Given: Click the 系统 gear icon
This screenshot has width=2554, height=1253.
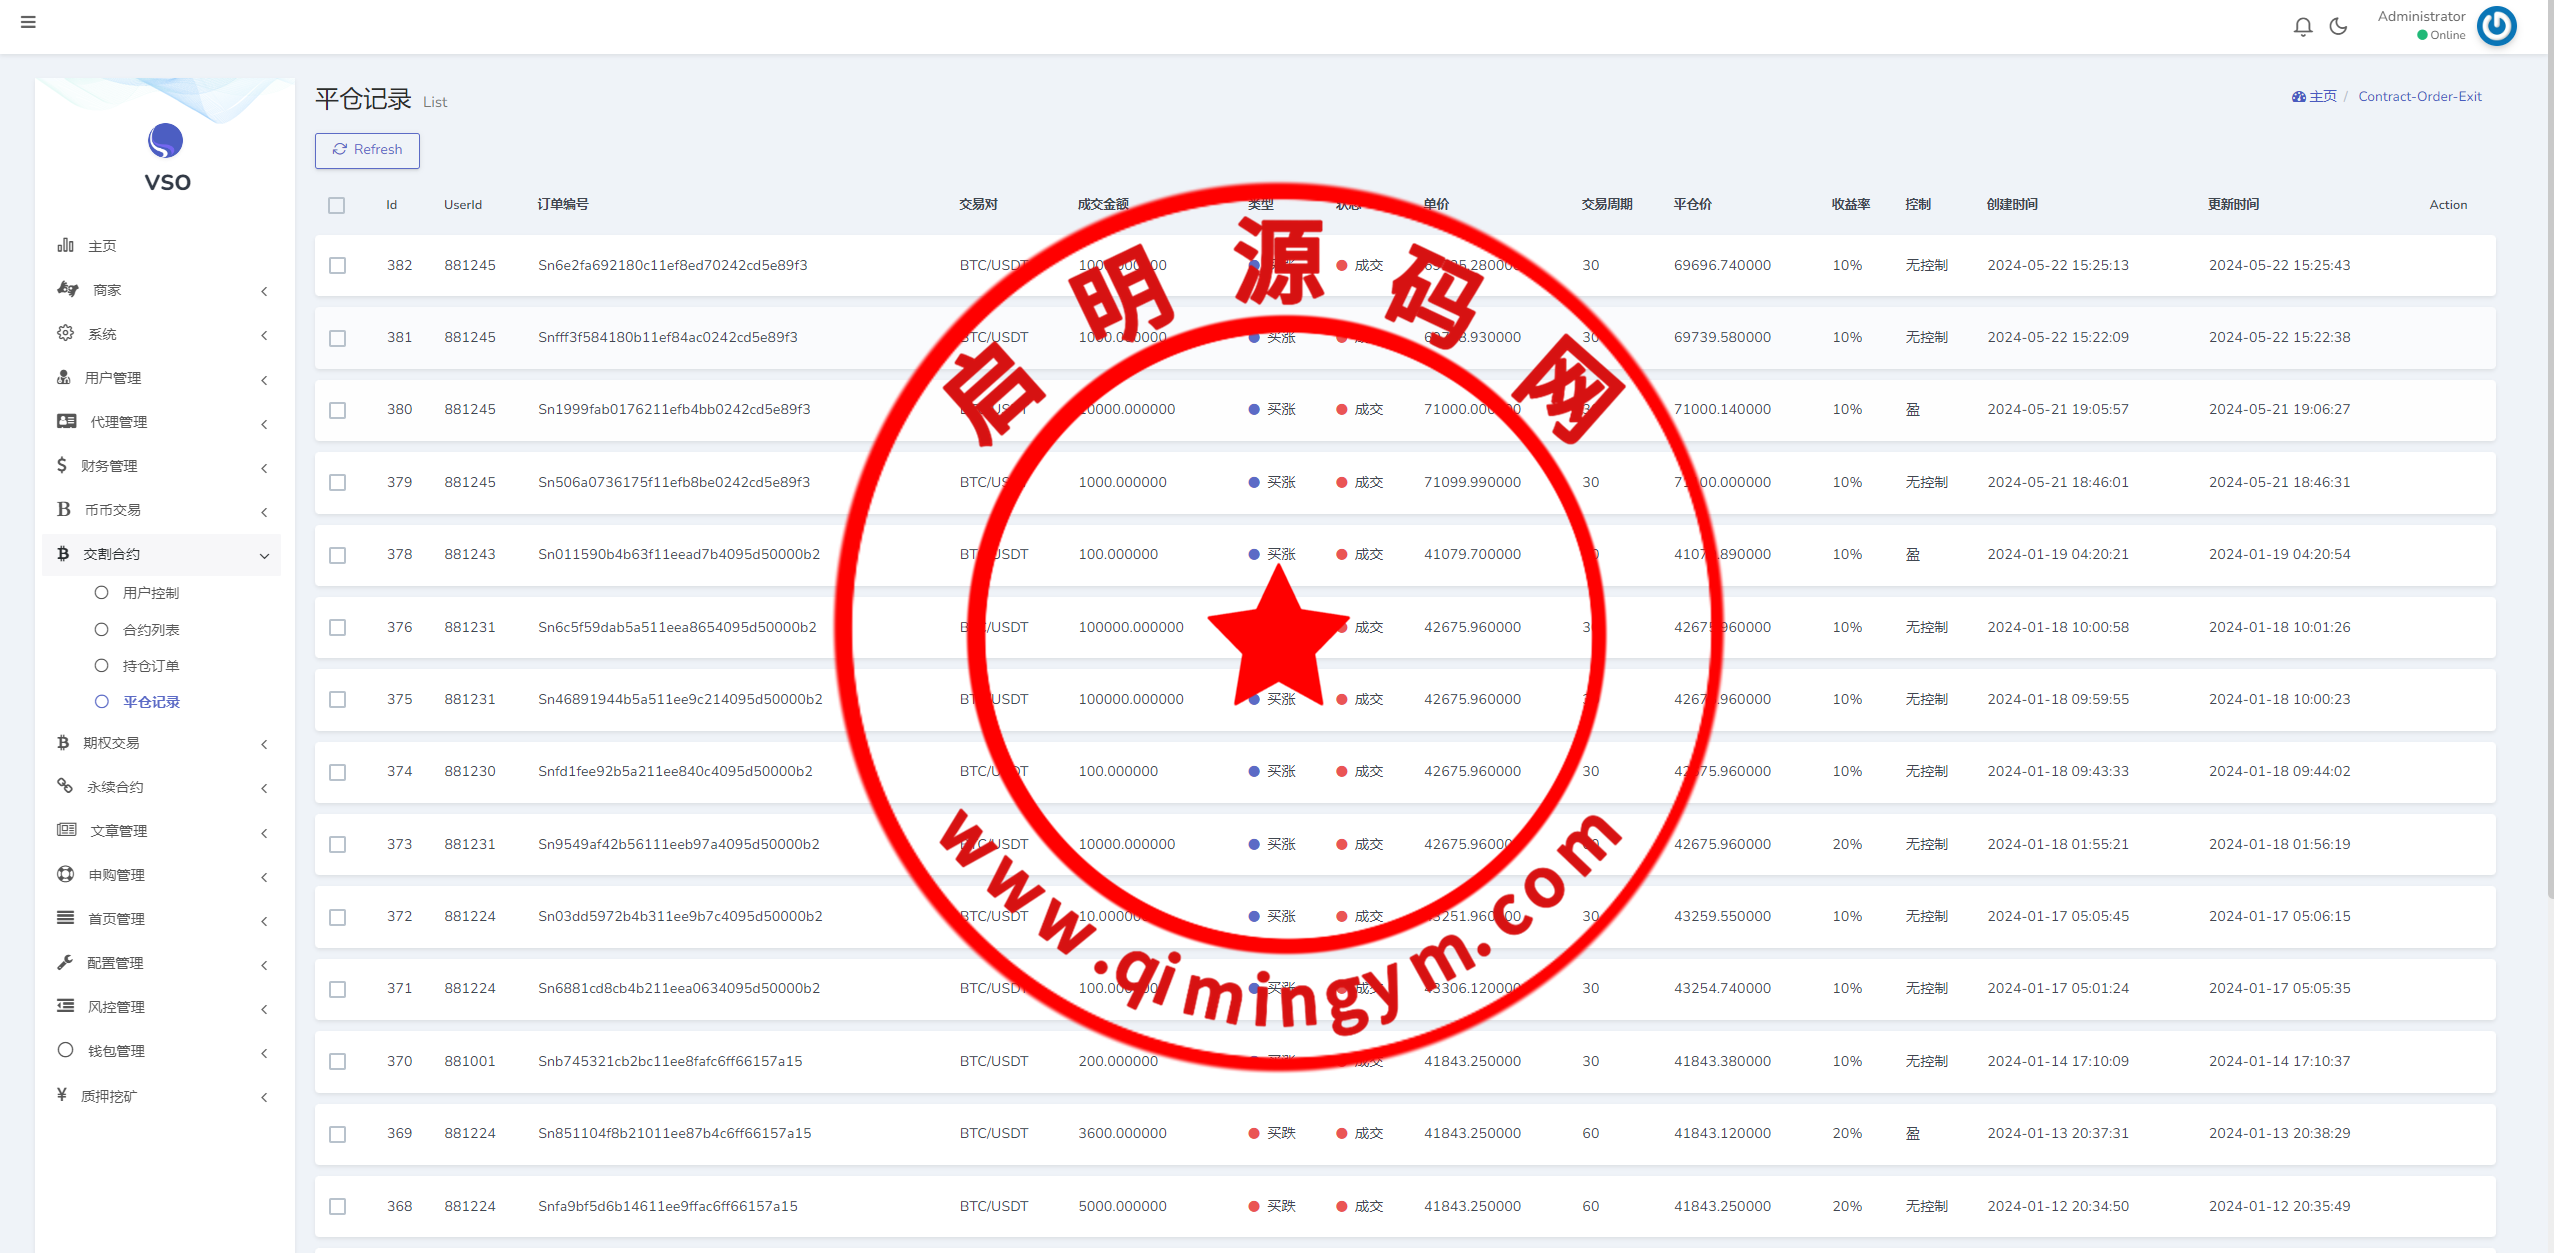Looking at the screenshot, I should pyautogui.click(x=65, y=333).
